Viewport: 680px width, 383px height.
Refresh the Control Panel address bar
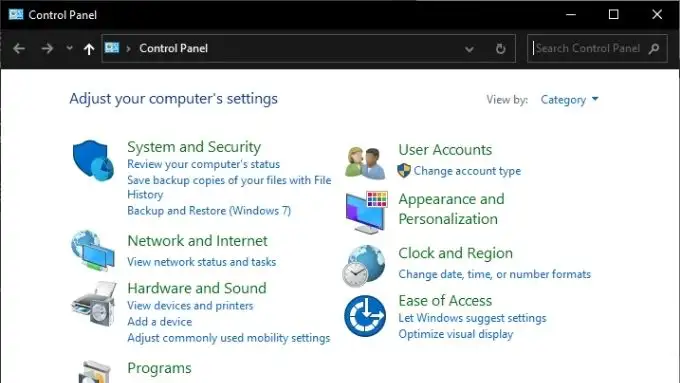click(x=500, y=49)
